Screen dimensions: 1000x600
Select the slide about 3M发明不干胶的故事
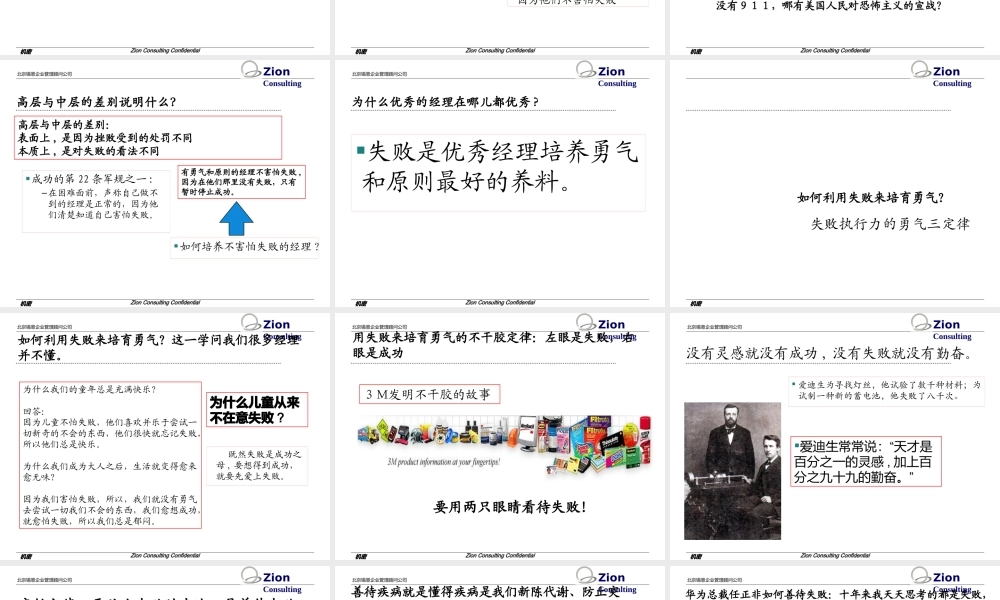click(x=500, y=436)
